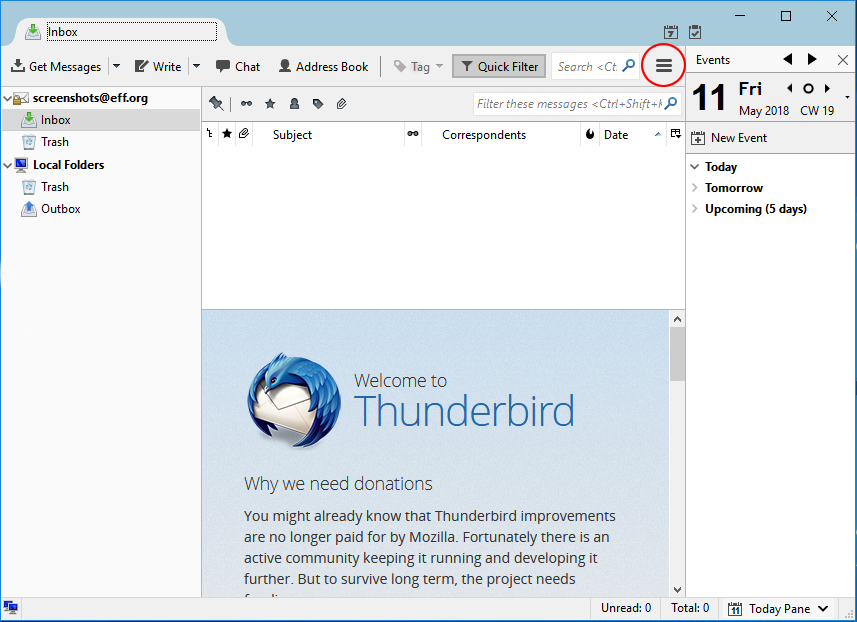This screenshot has width=857, height=622.
Task: Click the welcome page scrollbar thumb
Action: 677,355
